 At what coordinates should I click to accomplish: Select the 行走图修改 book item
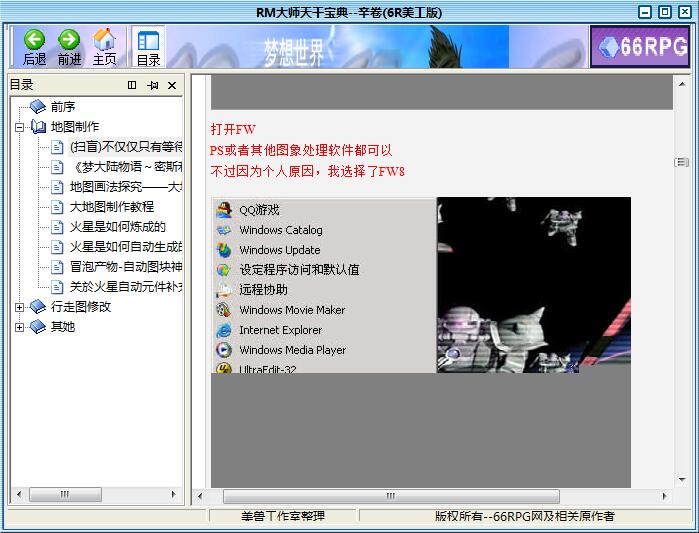81,307
